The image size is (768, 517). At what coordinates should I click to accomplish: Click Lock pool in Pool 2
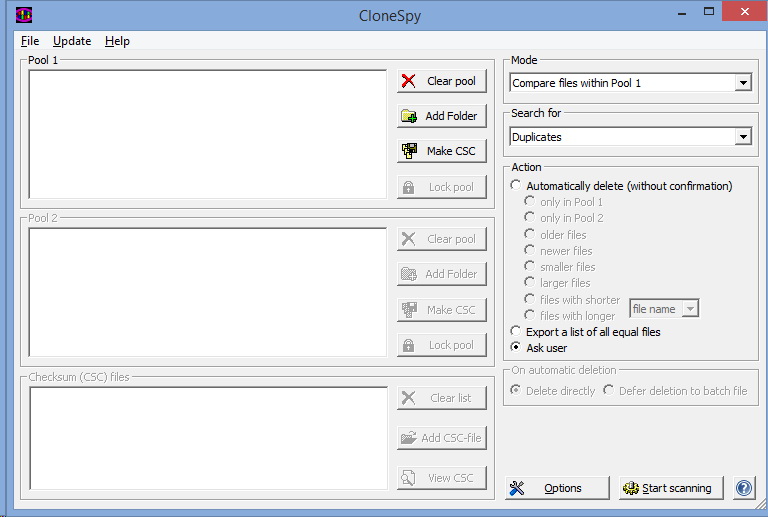[x=442, y=345]
